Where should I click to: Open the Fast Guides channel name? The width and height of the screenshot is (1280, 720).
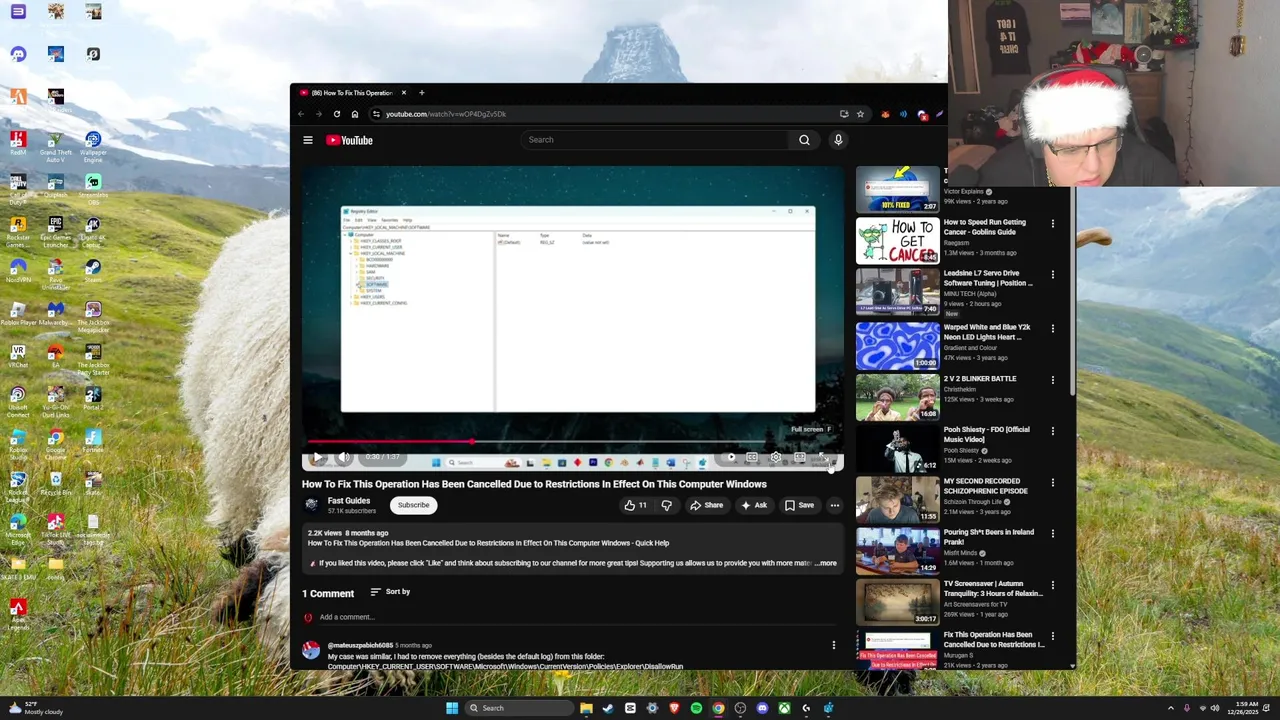pos(349,501)
